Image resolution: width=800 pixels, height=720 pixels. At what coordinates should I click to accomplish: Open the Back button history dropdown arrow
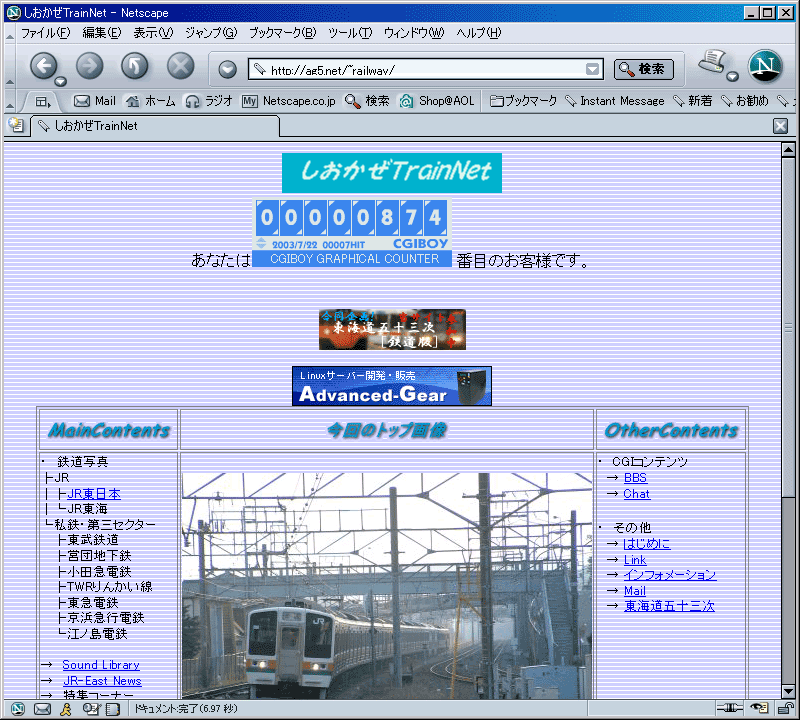61,81
